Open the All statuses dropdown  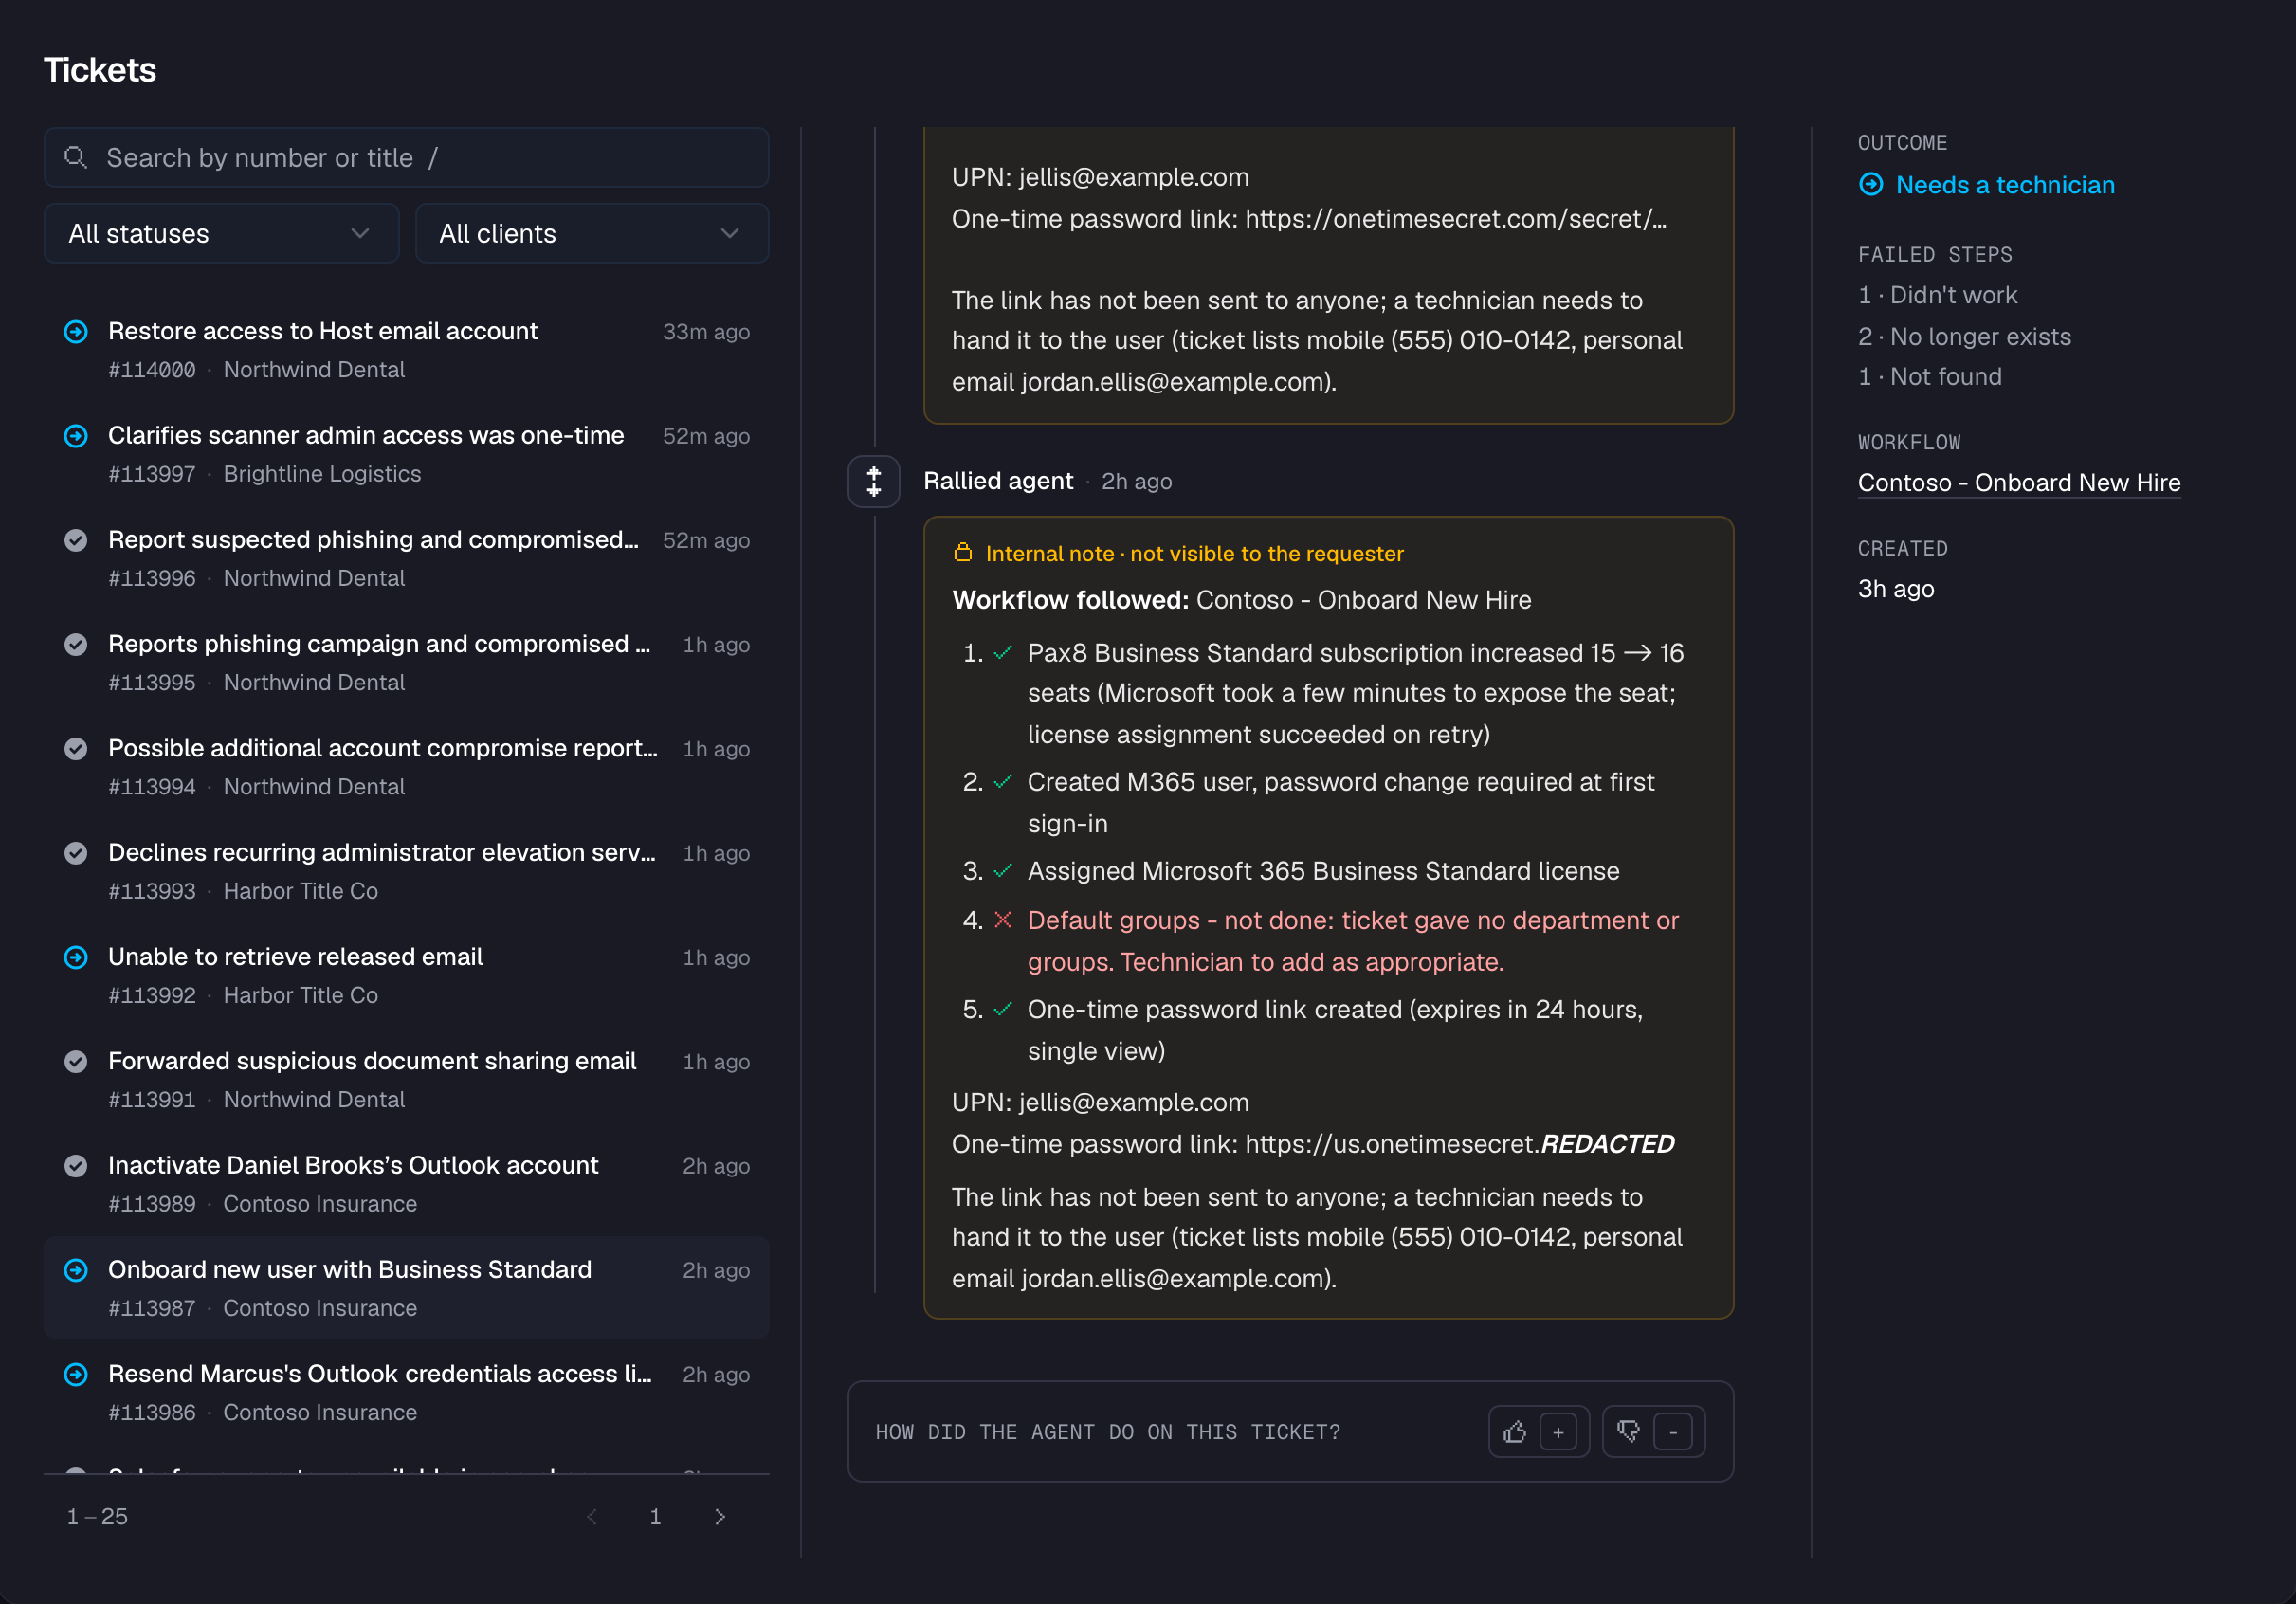[221, 233]
